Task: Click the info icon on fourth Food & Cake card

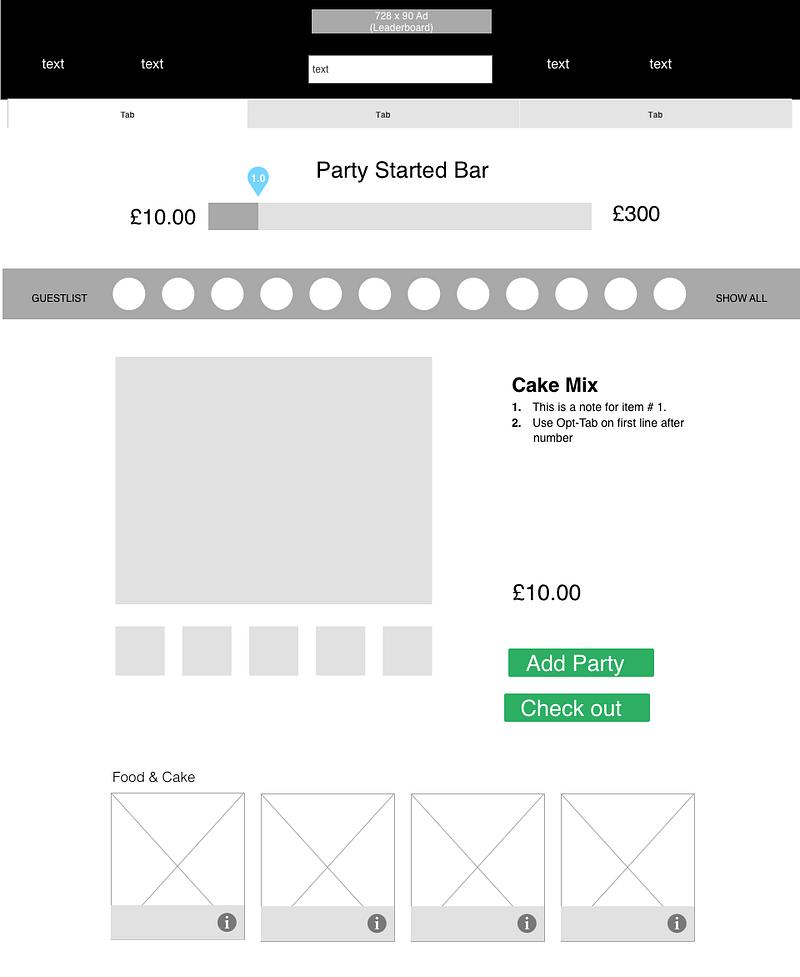Action: click(677, 923)
